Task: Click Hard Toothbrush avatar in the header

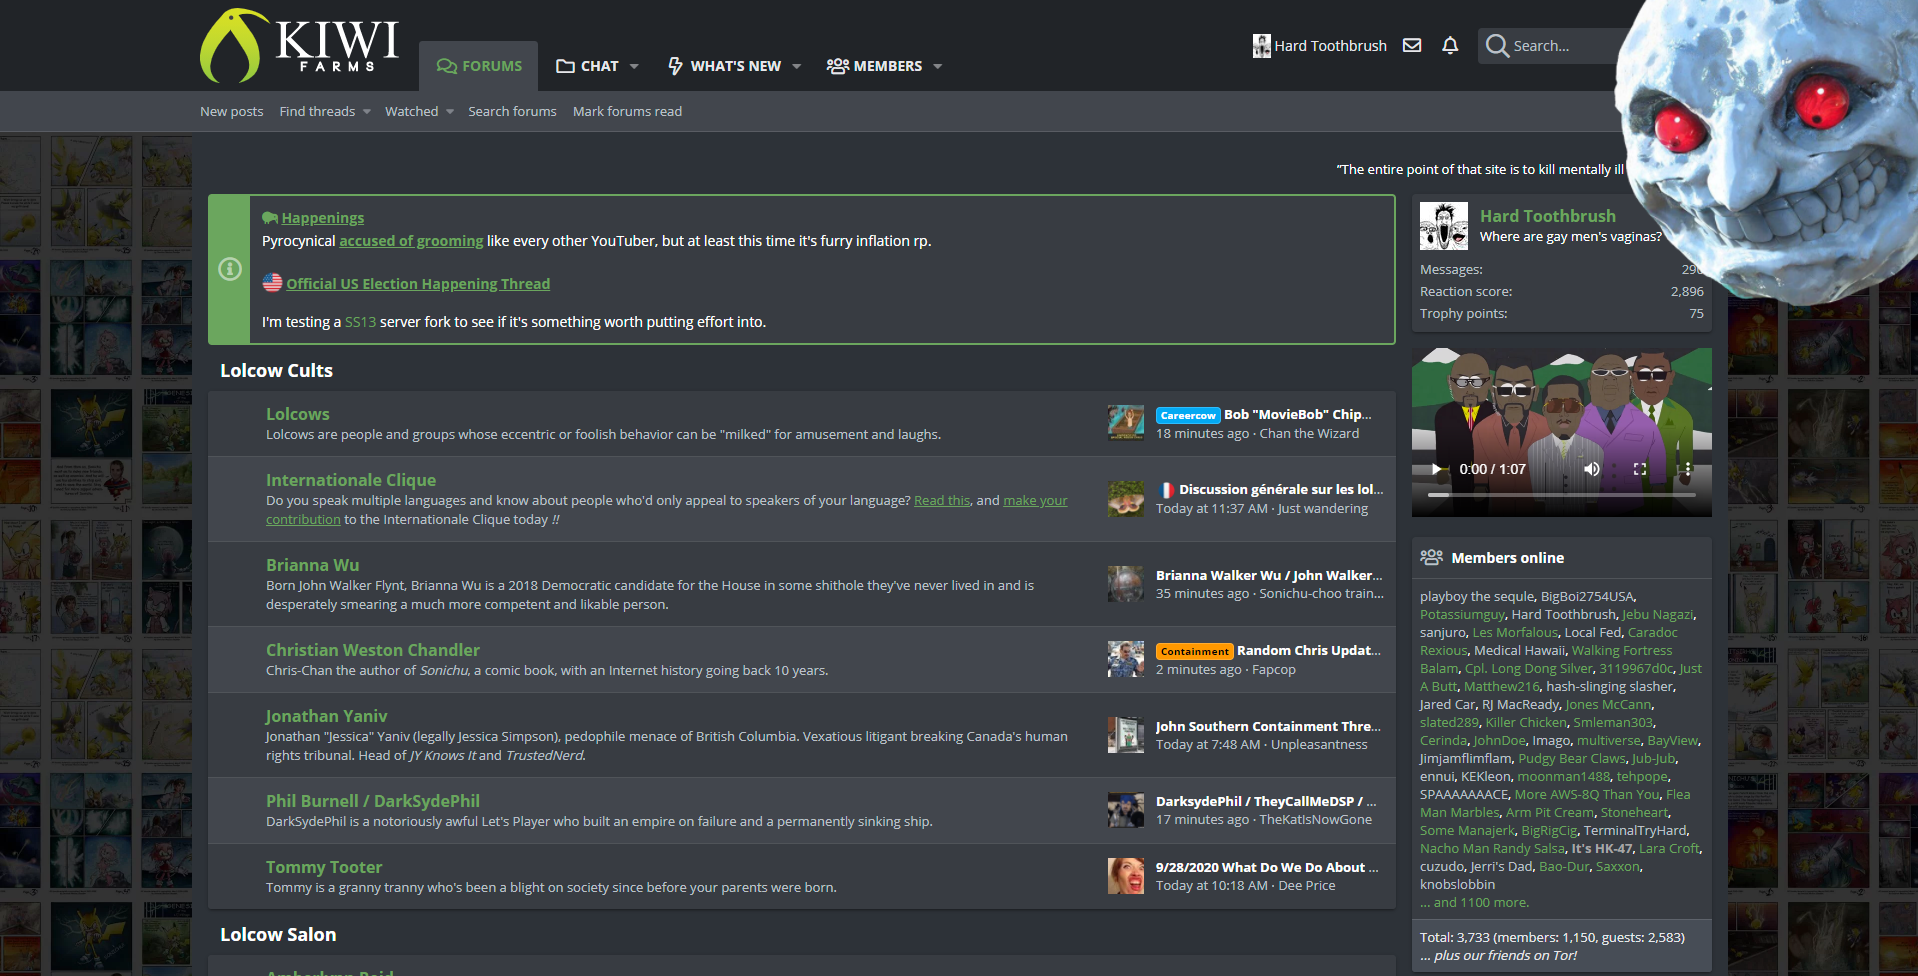Action: [x=1261, y=46]
